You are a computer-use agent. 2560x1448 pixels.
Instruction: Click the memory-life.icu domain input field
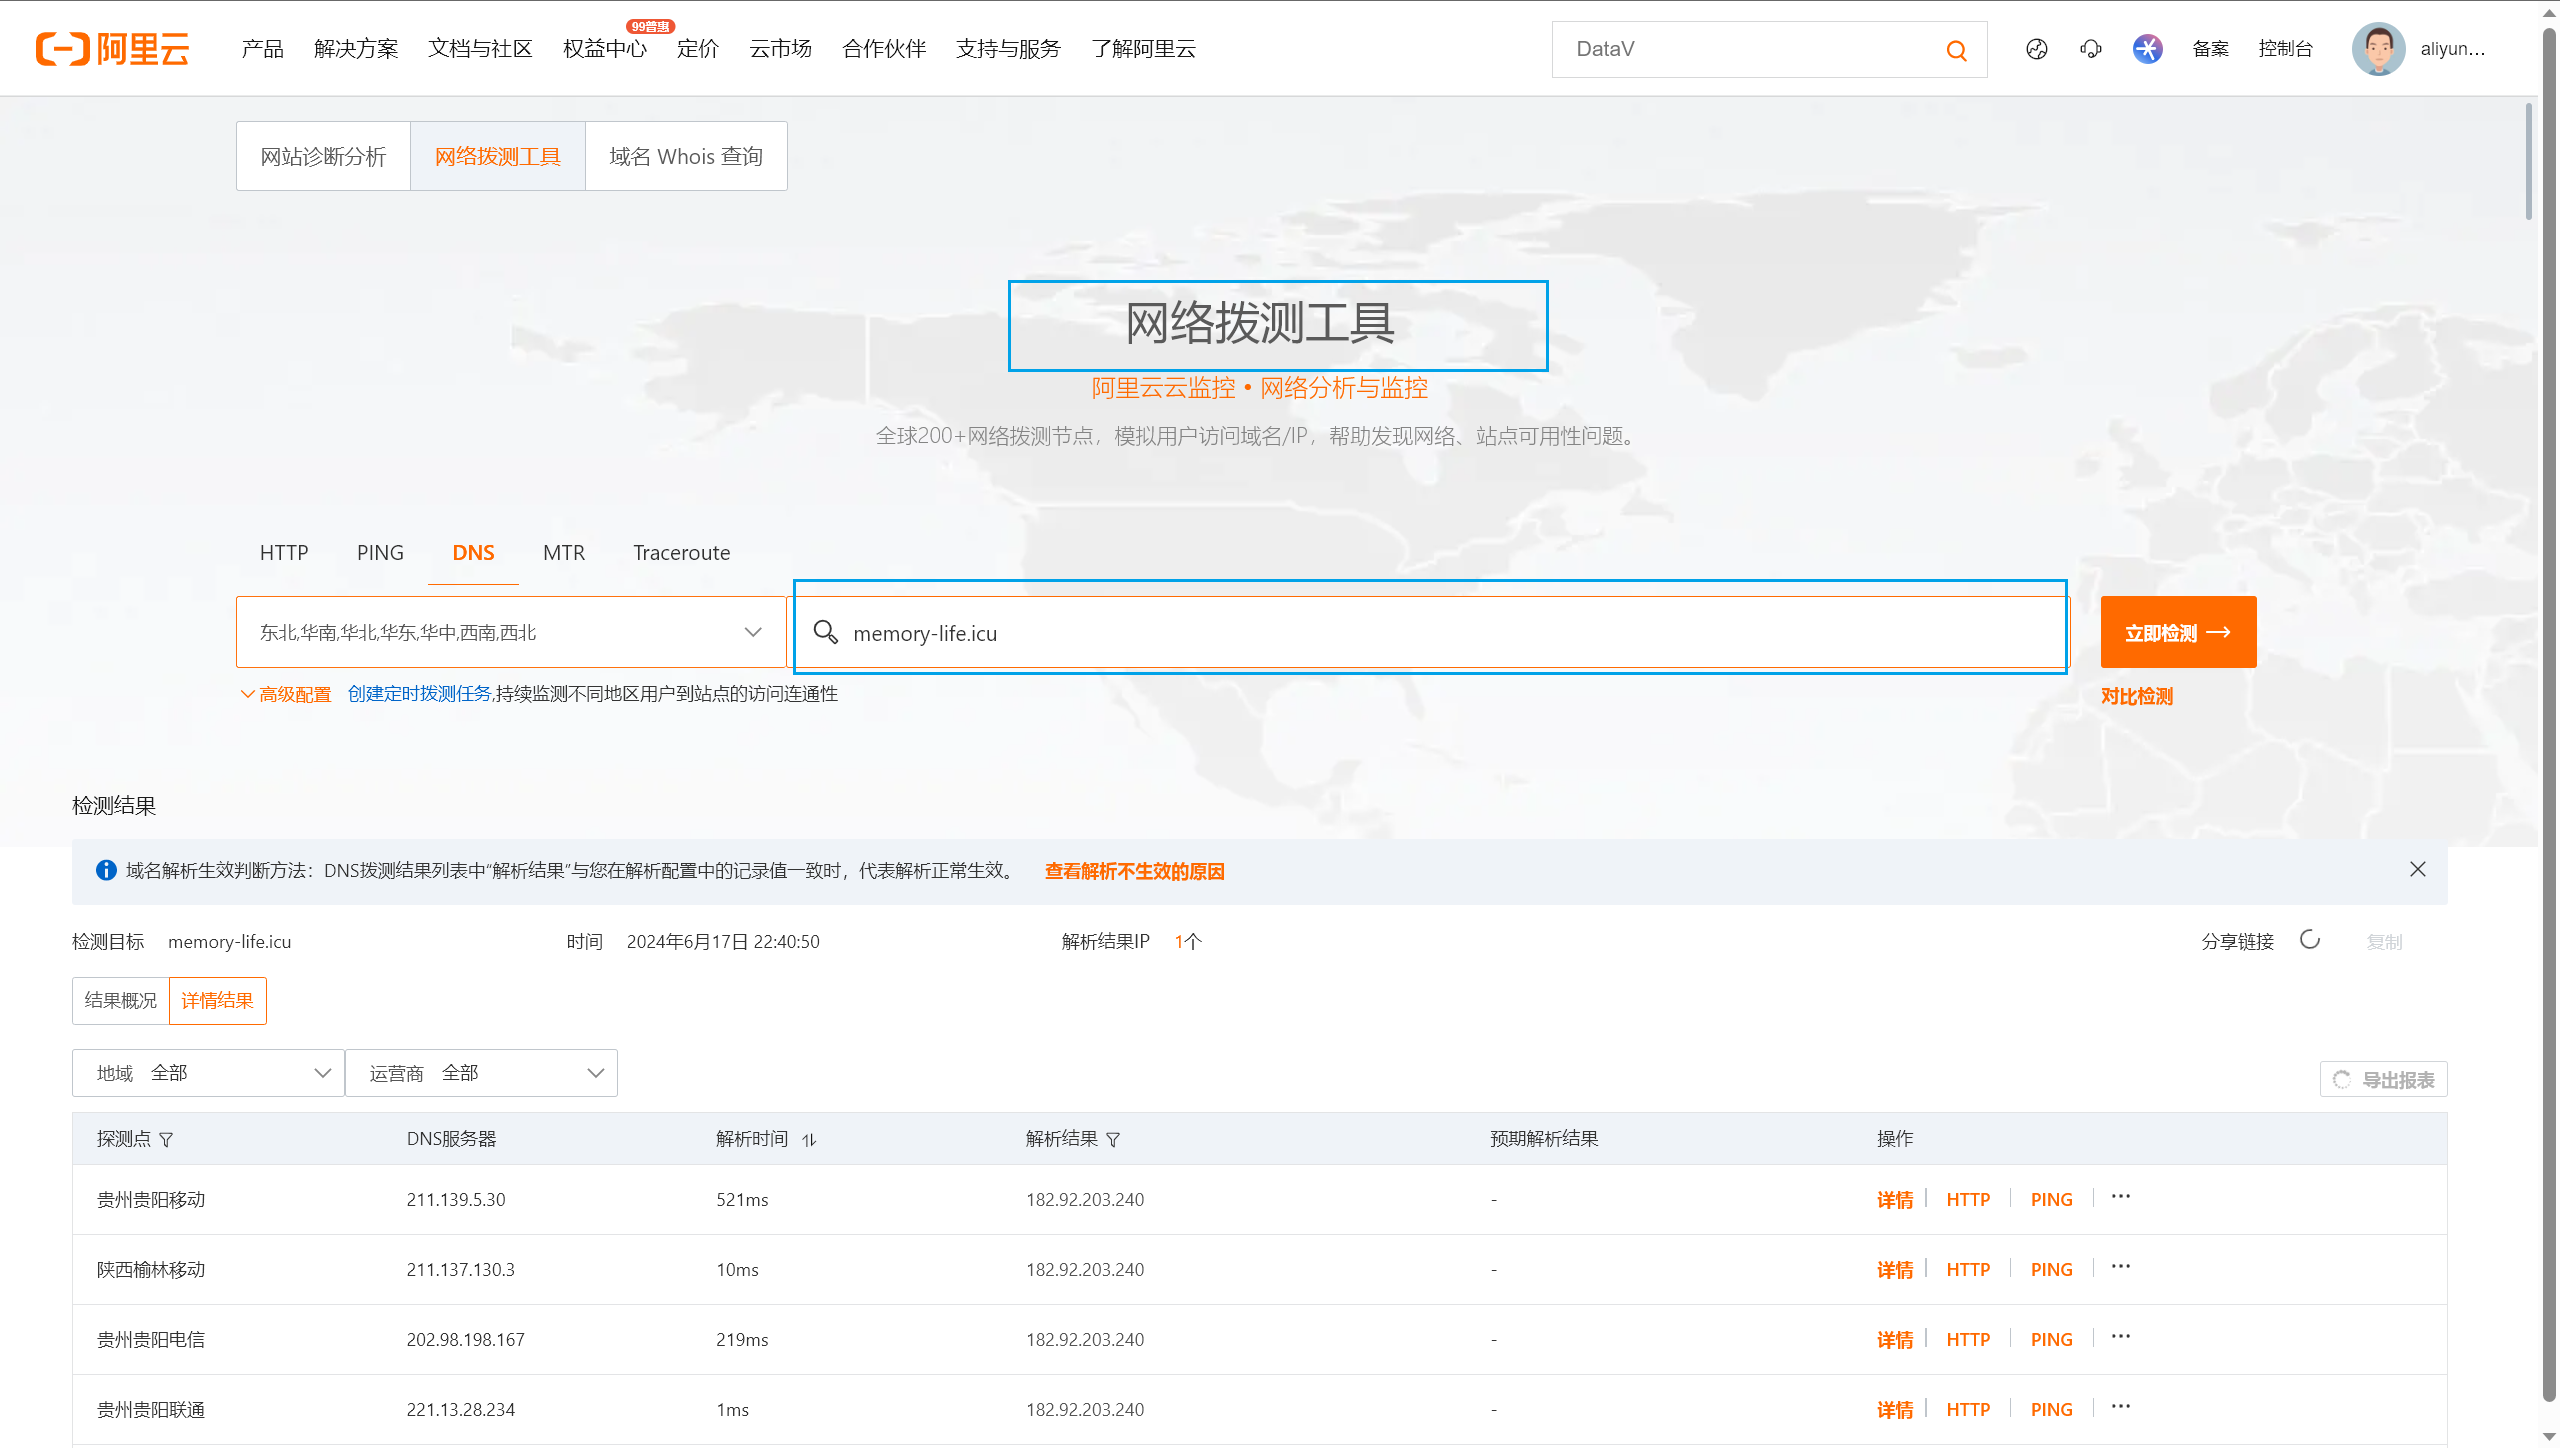(1430, 632)
